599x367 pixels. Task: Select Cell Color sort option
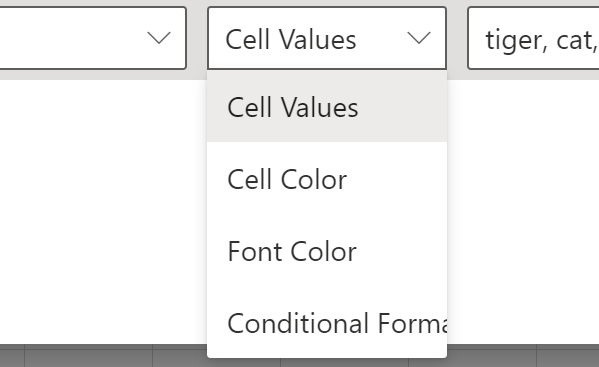point(327,179)
